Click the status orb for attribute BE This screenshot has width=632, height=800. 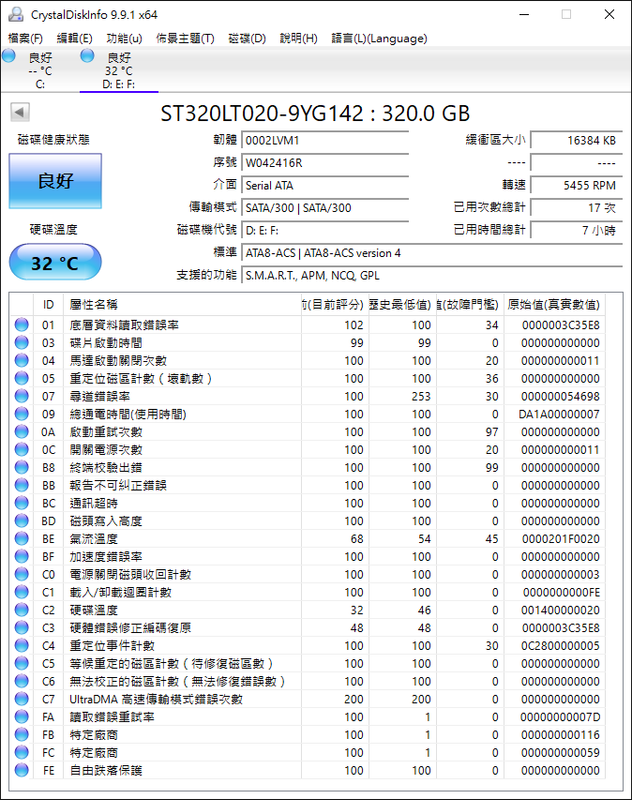pyautogui.click(x=22, y=538)
